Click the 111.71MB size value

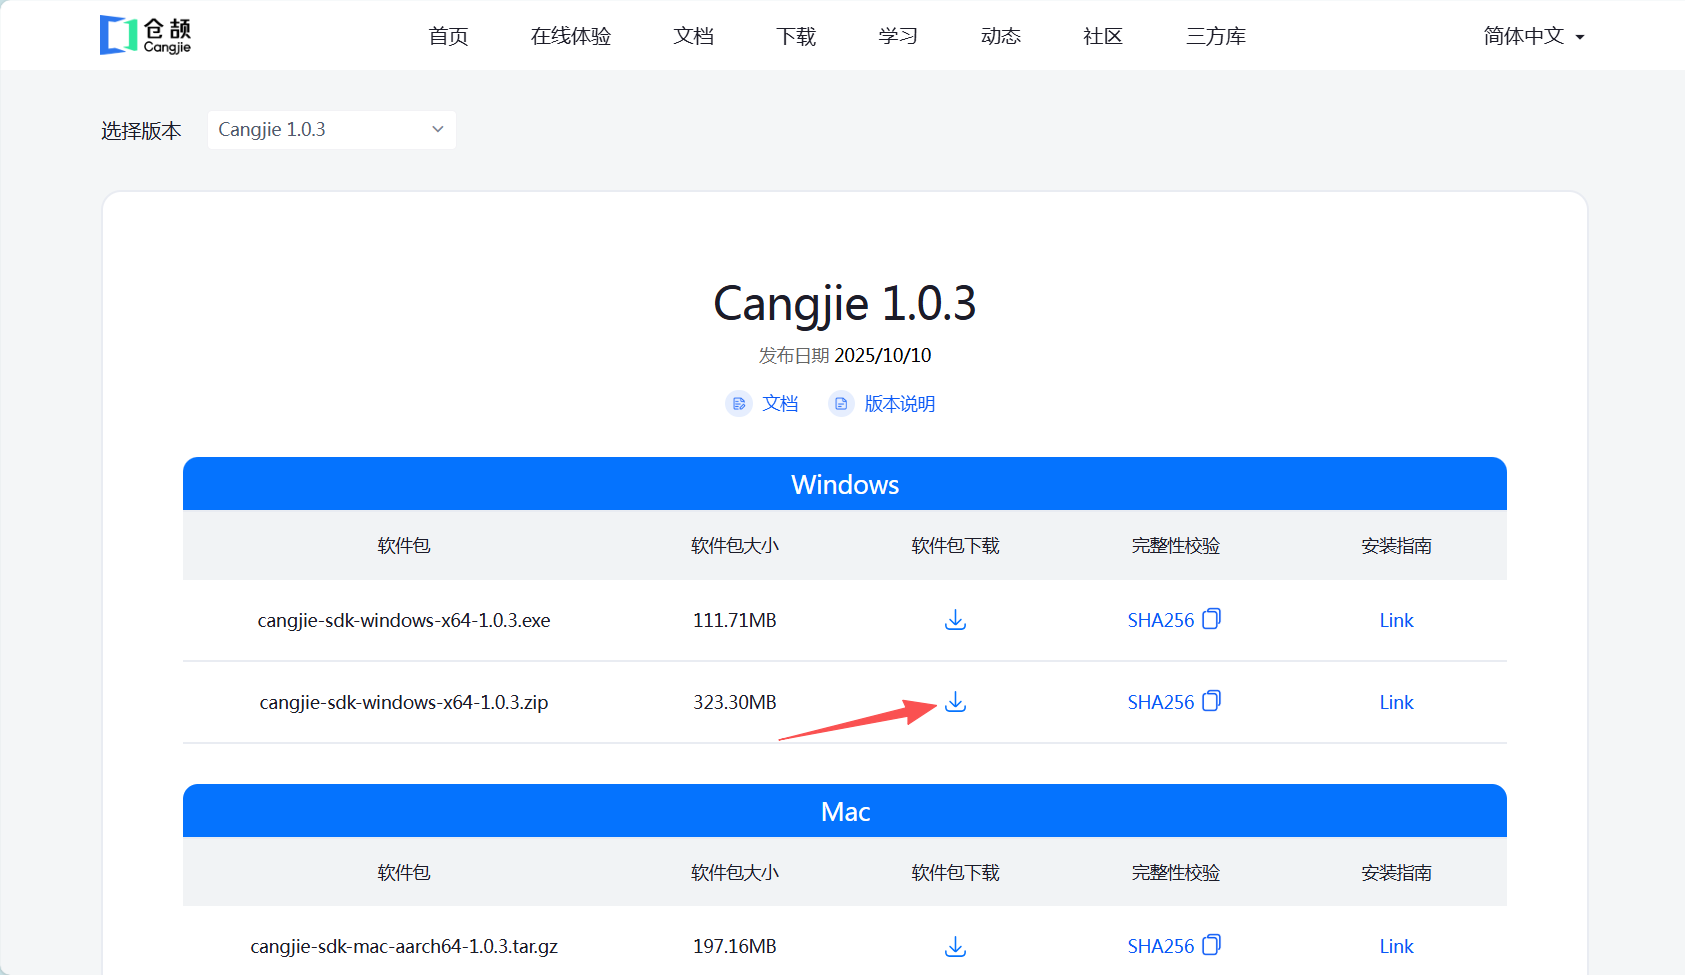click(735, 620)
